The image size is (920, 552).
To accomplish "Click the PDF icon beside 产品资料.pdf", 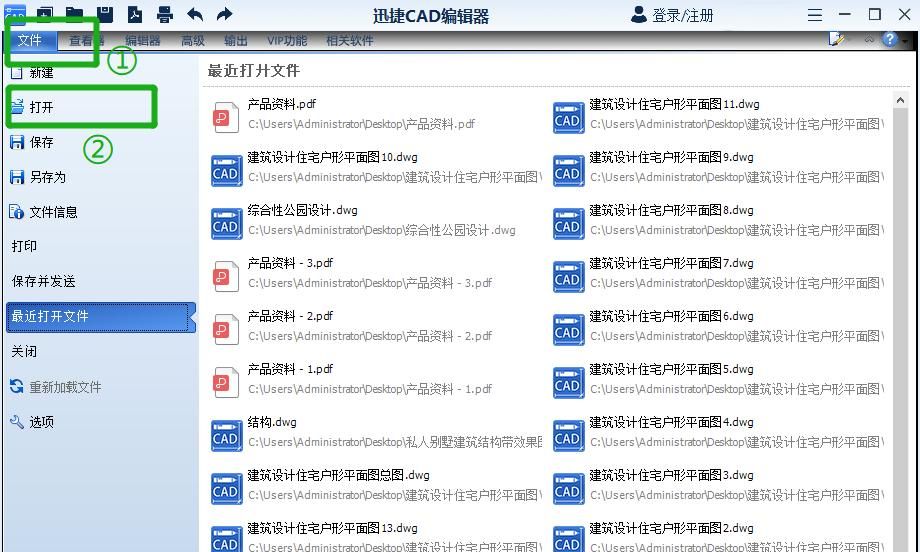I will pyautogui.click(x=226, y=117).
